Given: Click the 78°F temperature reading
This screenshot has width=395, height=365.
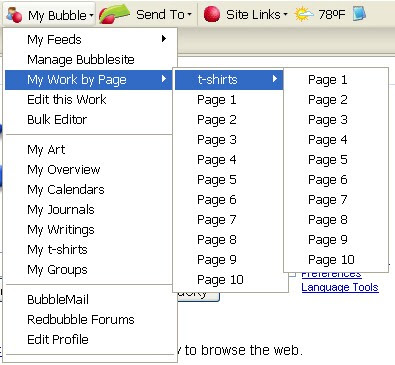Looking at the screenshot, I should [x=331, y=15].
